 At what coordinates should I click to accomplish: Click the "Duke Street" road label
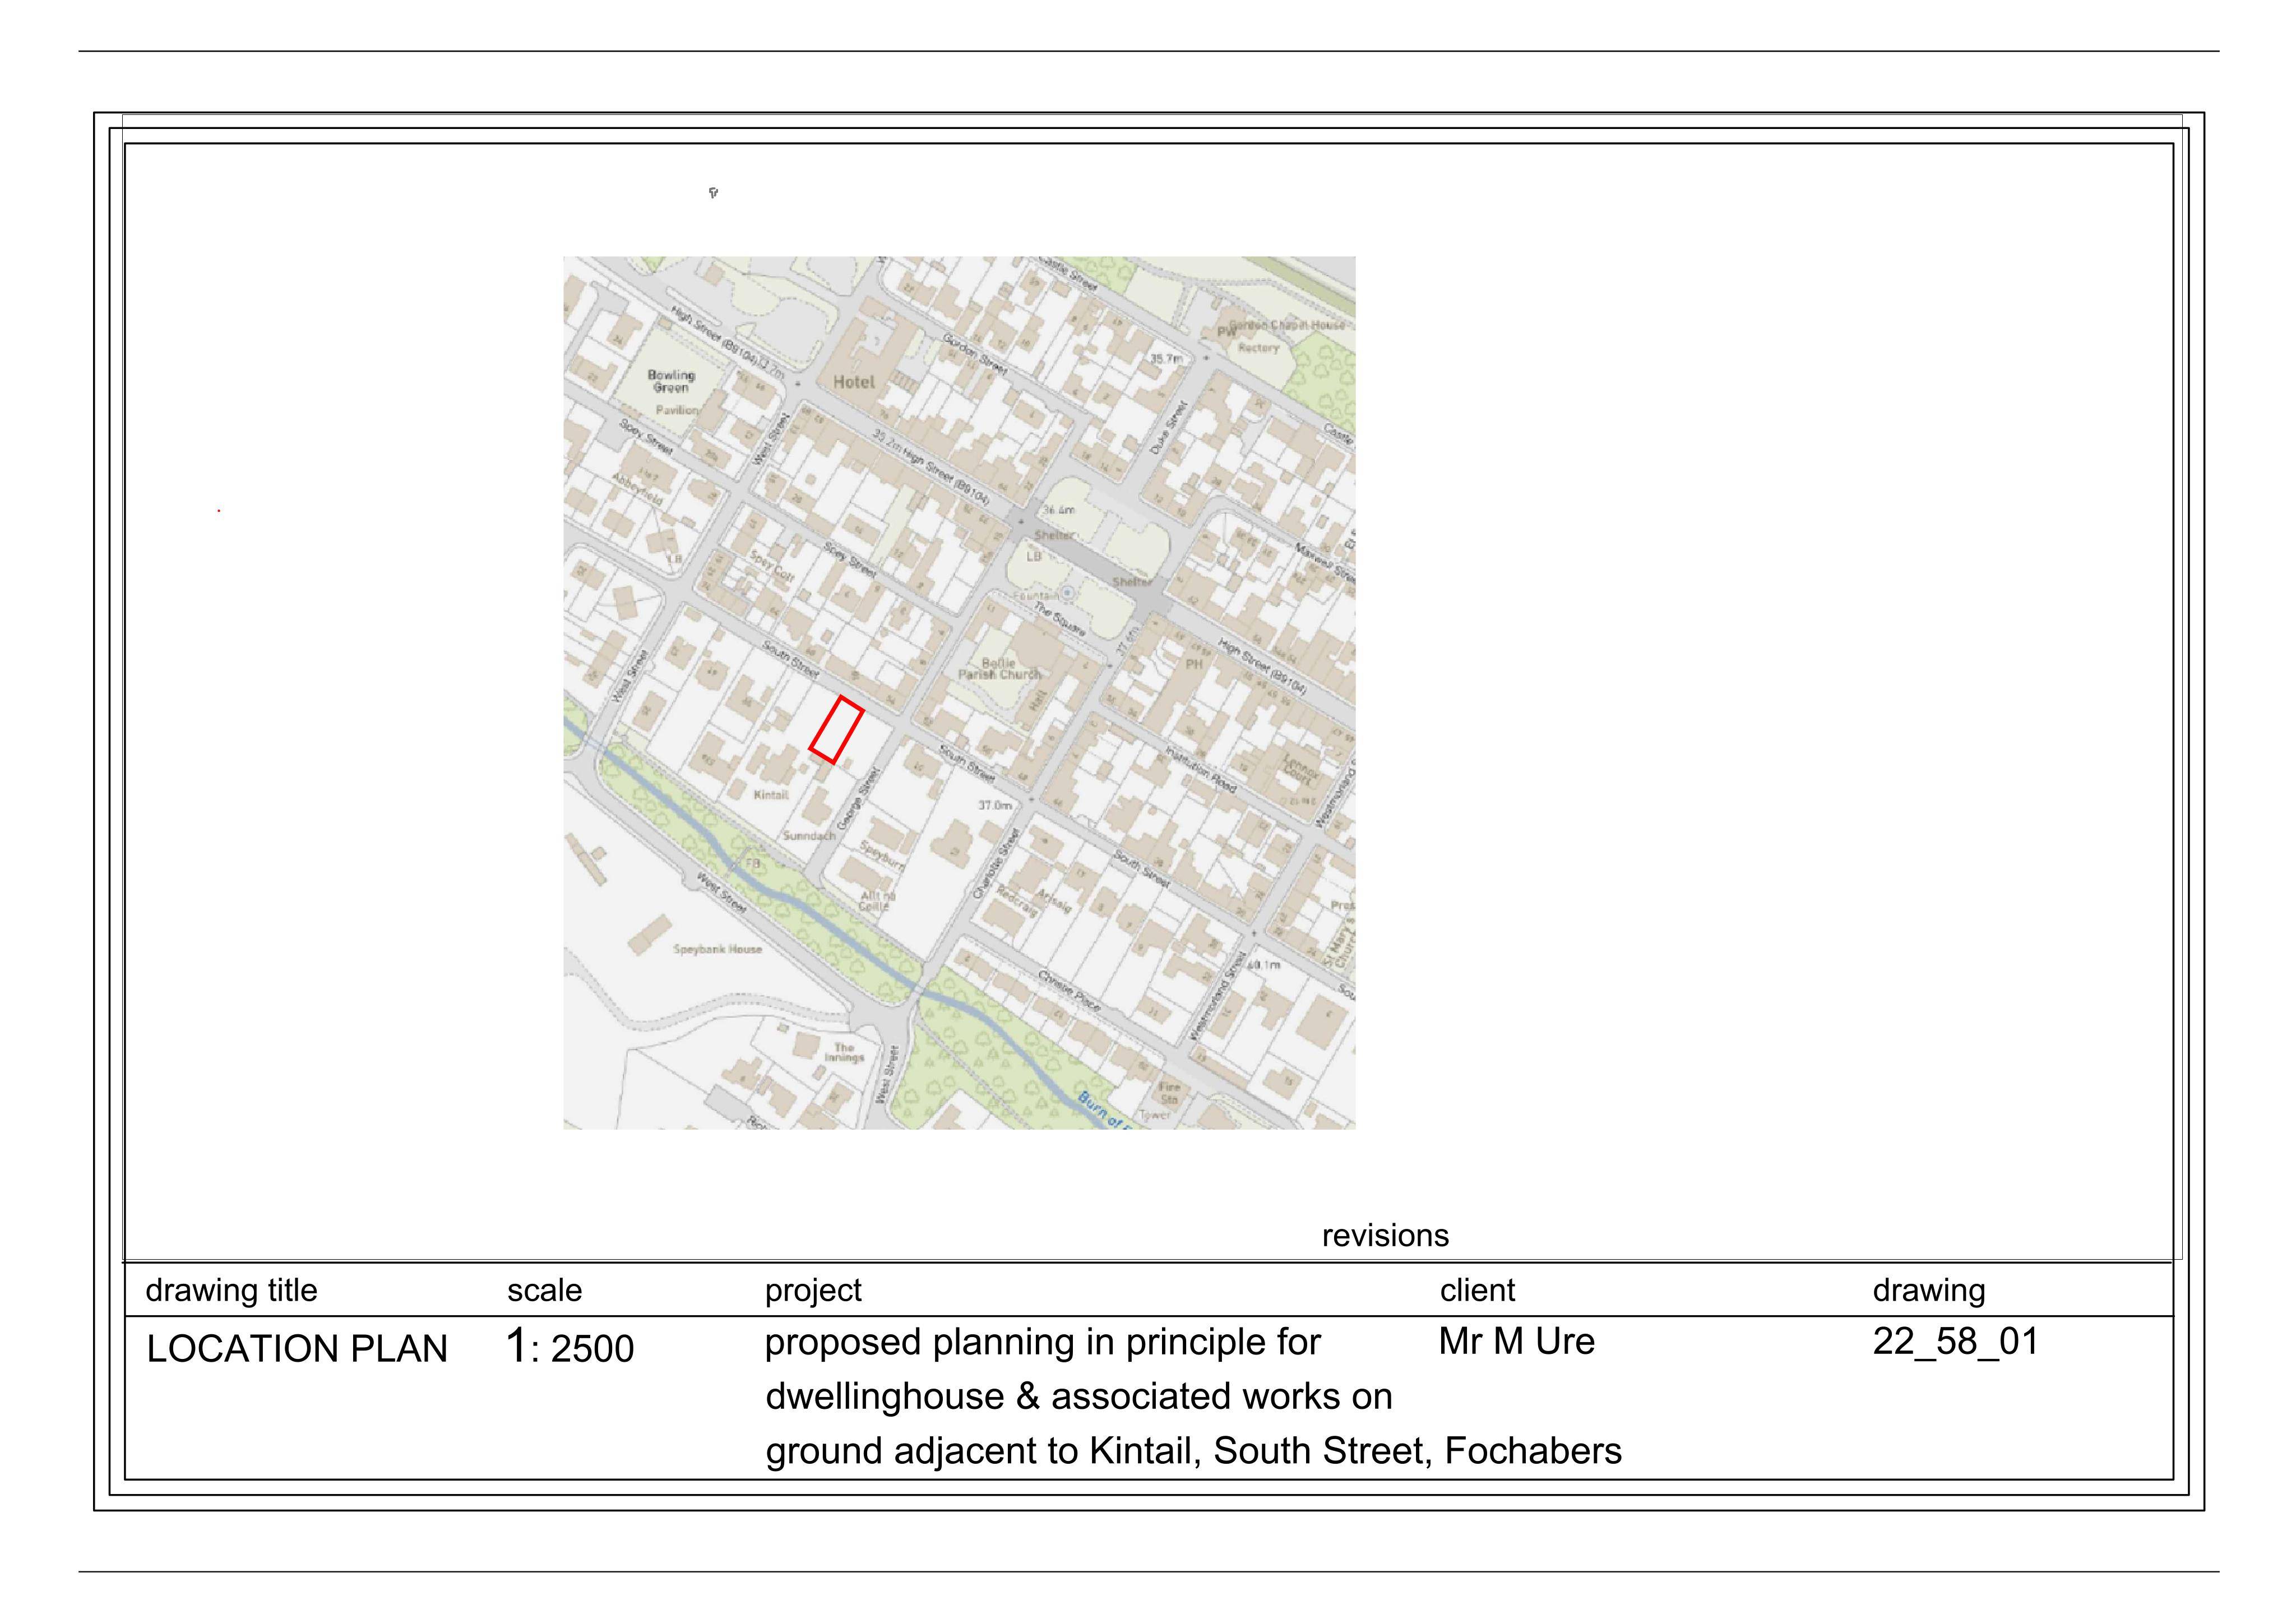click(1168, 428)
